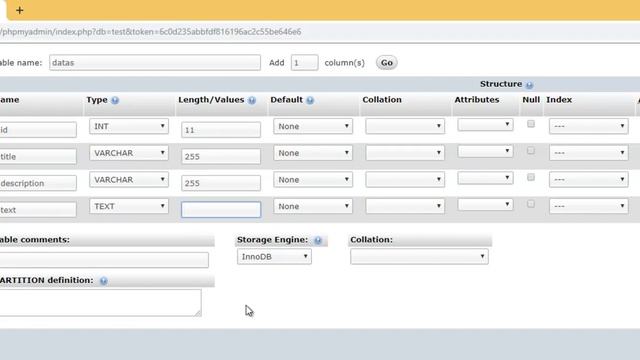This screenshot has height=360, width=640.
Task: Open table Collation dropdown
Action: [419, 257]
